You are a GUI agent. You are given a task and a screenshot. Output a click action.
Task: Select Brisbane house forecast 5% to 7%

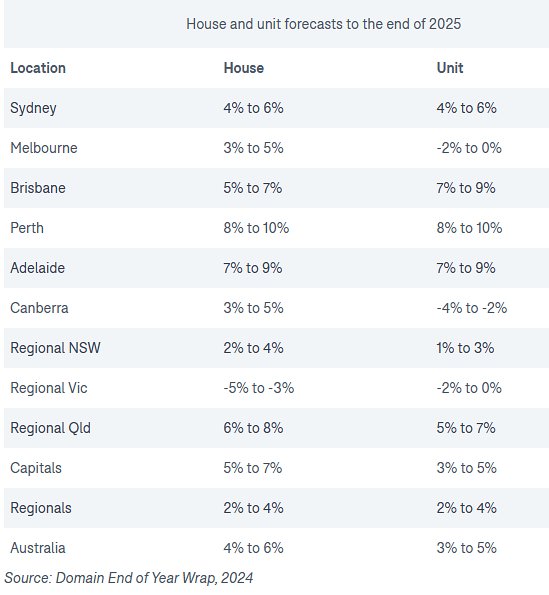click(253, 188)
